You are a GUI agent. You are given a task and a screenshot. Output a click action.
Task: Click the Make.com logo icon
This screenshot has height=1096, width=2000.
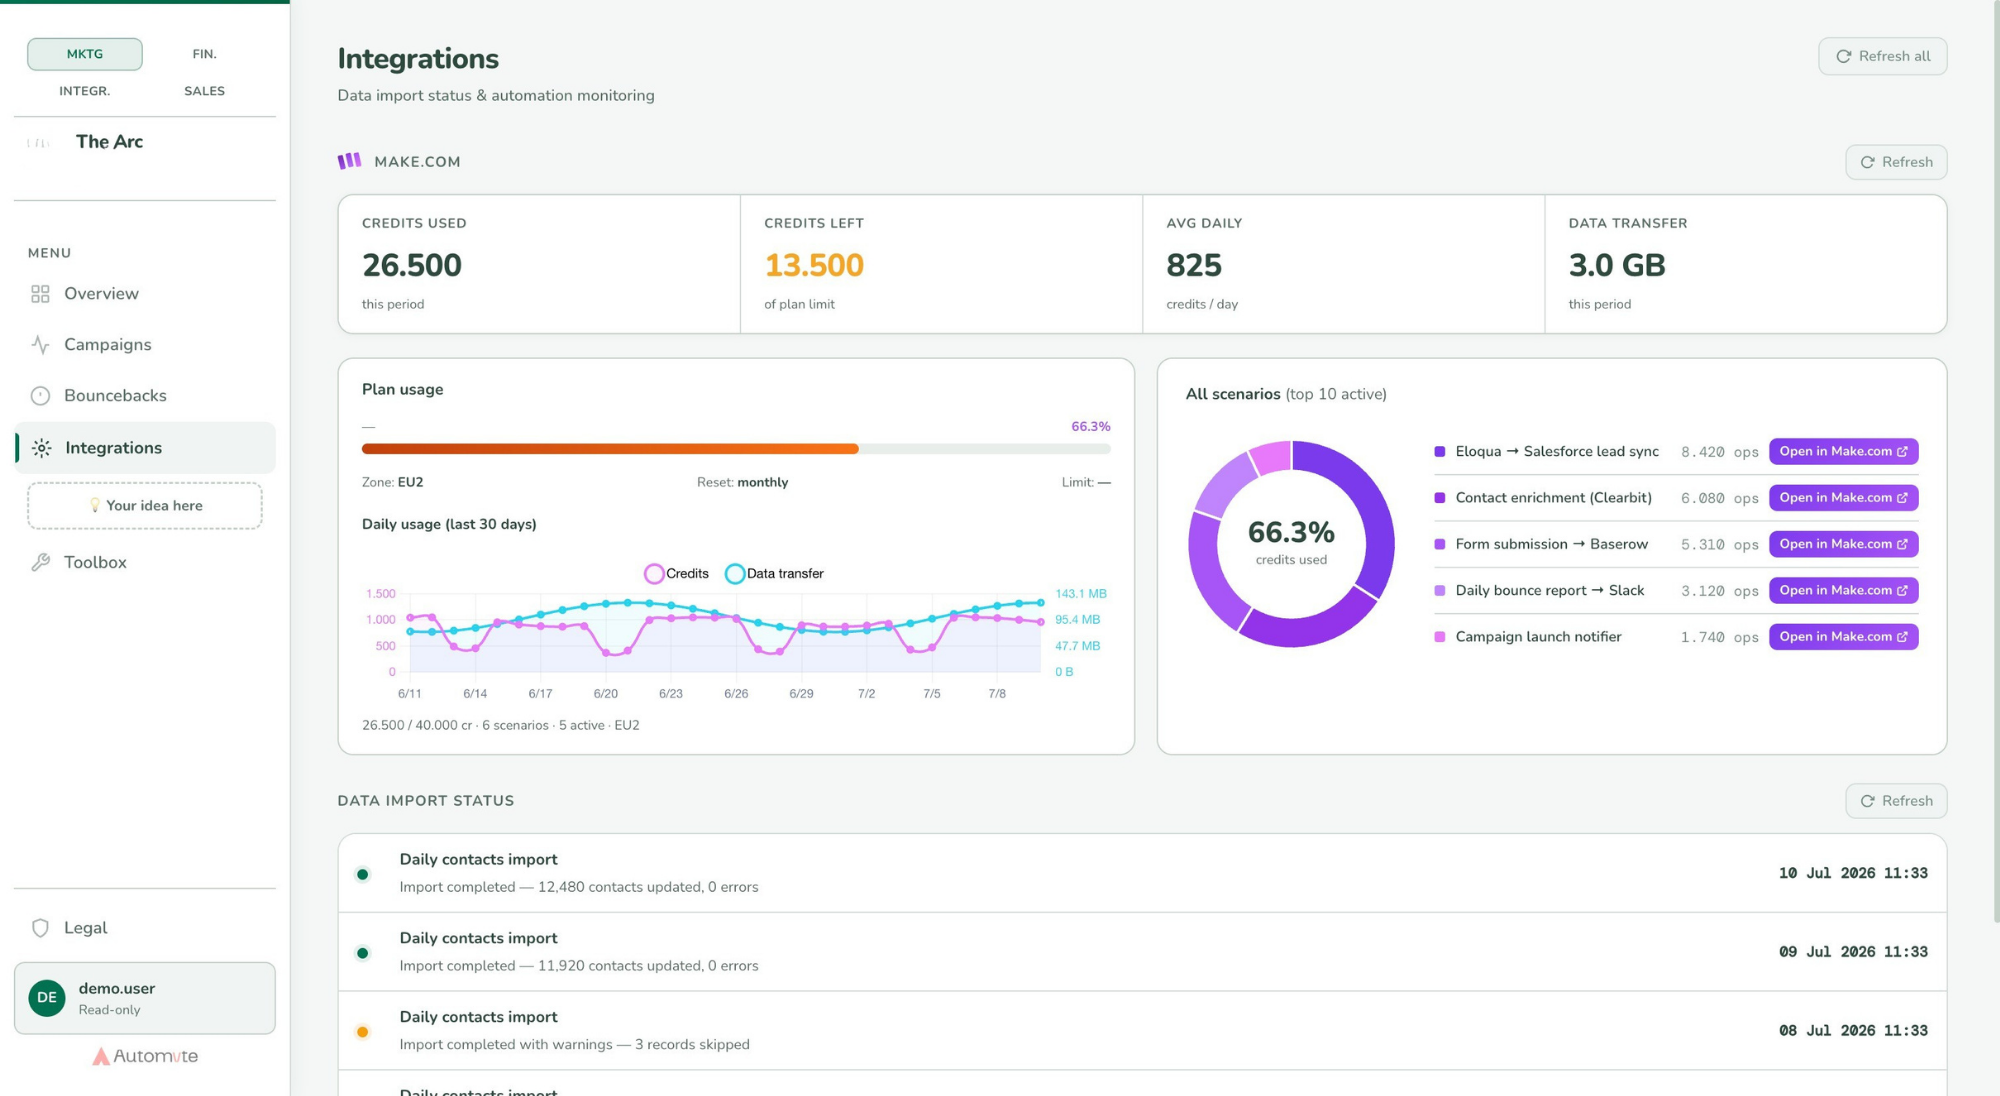tap(349, 161)
